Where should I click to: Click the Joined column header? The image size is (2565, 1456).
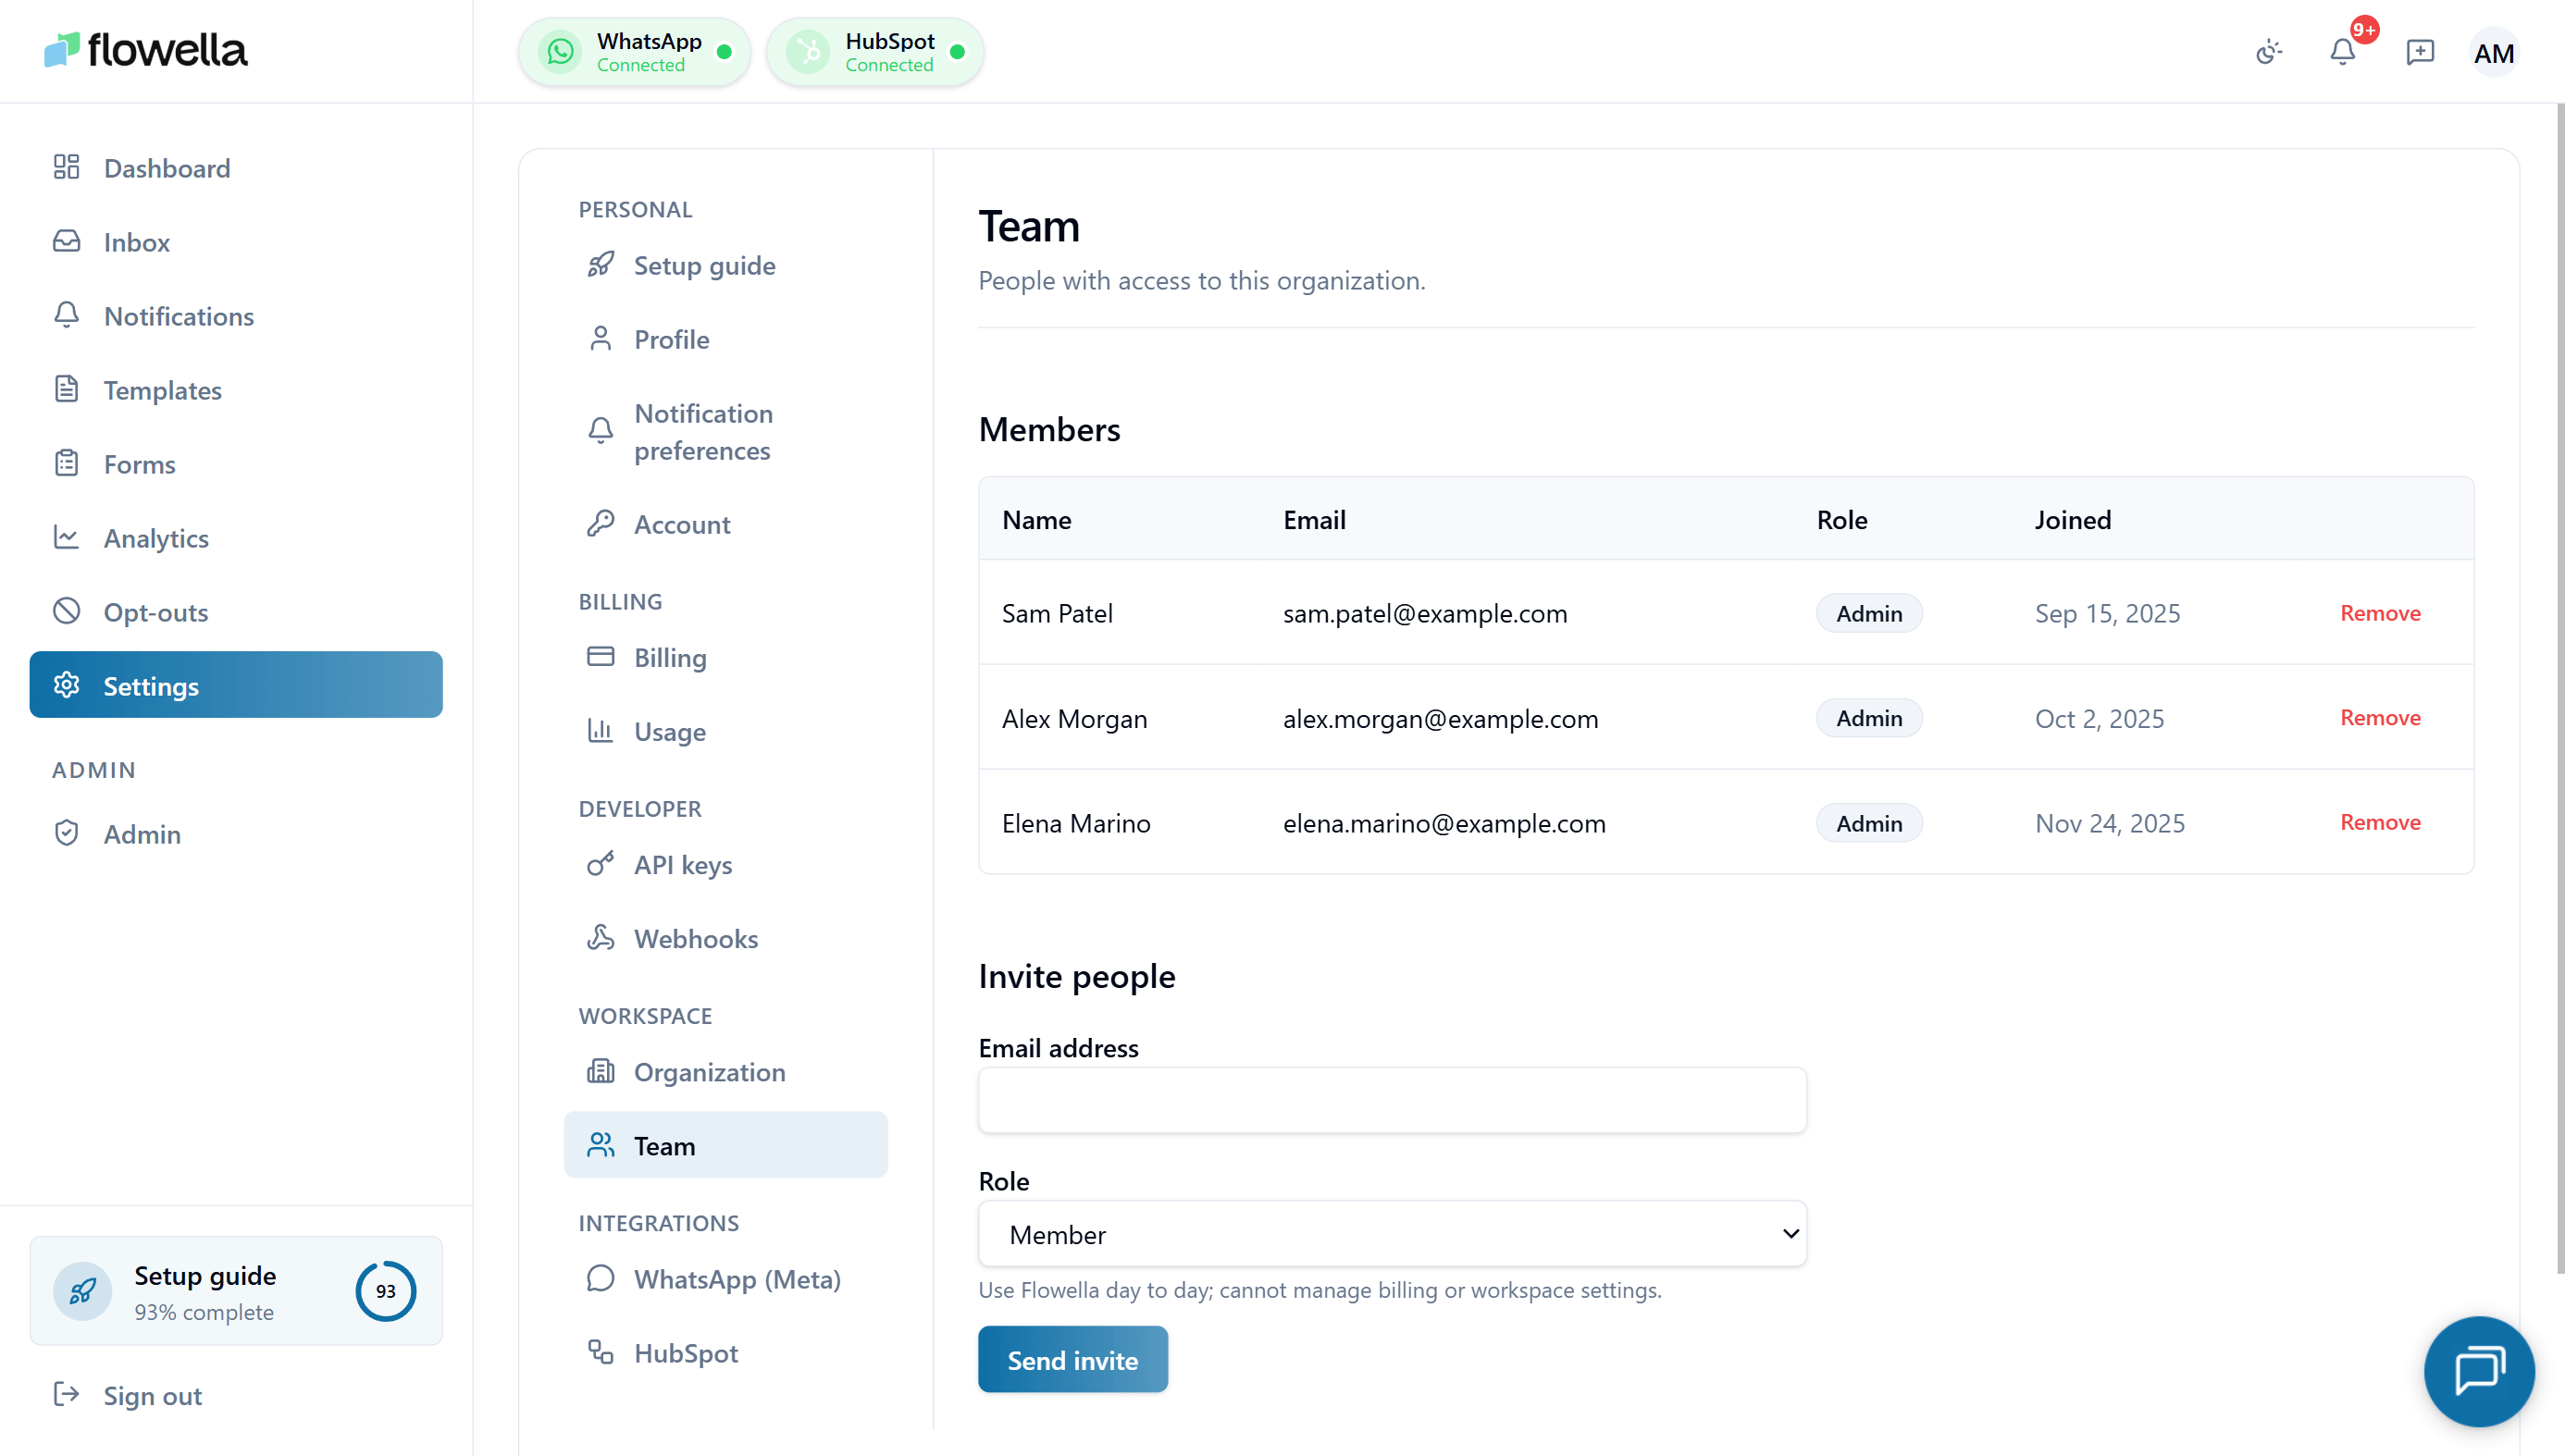point(2072,520)
